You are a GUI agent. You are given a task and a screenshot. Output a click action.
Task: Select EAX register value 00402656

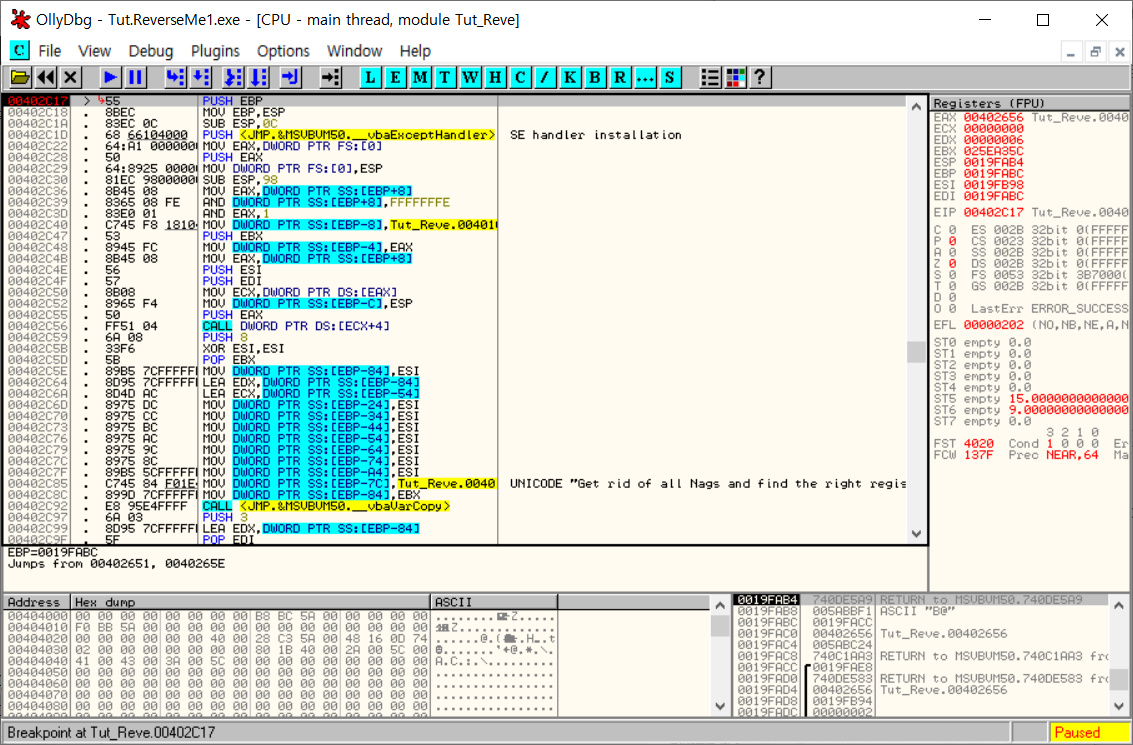(x=993, y=117)
